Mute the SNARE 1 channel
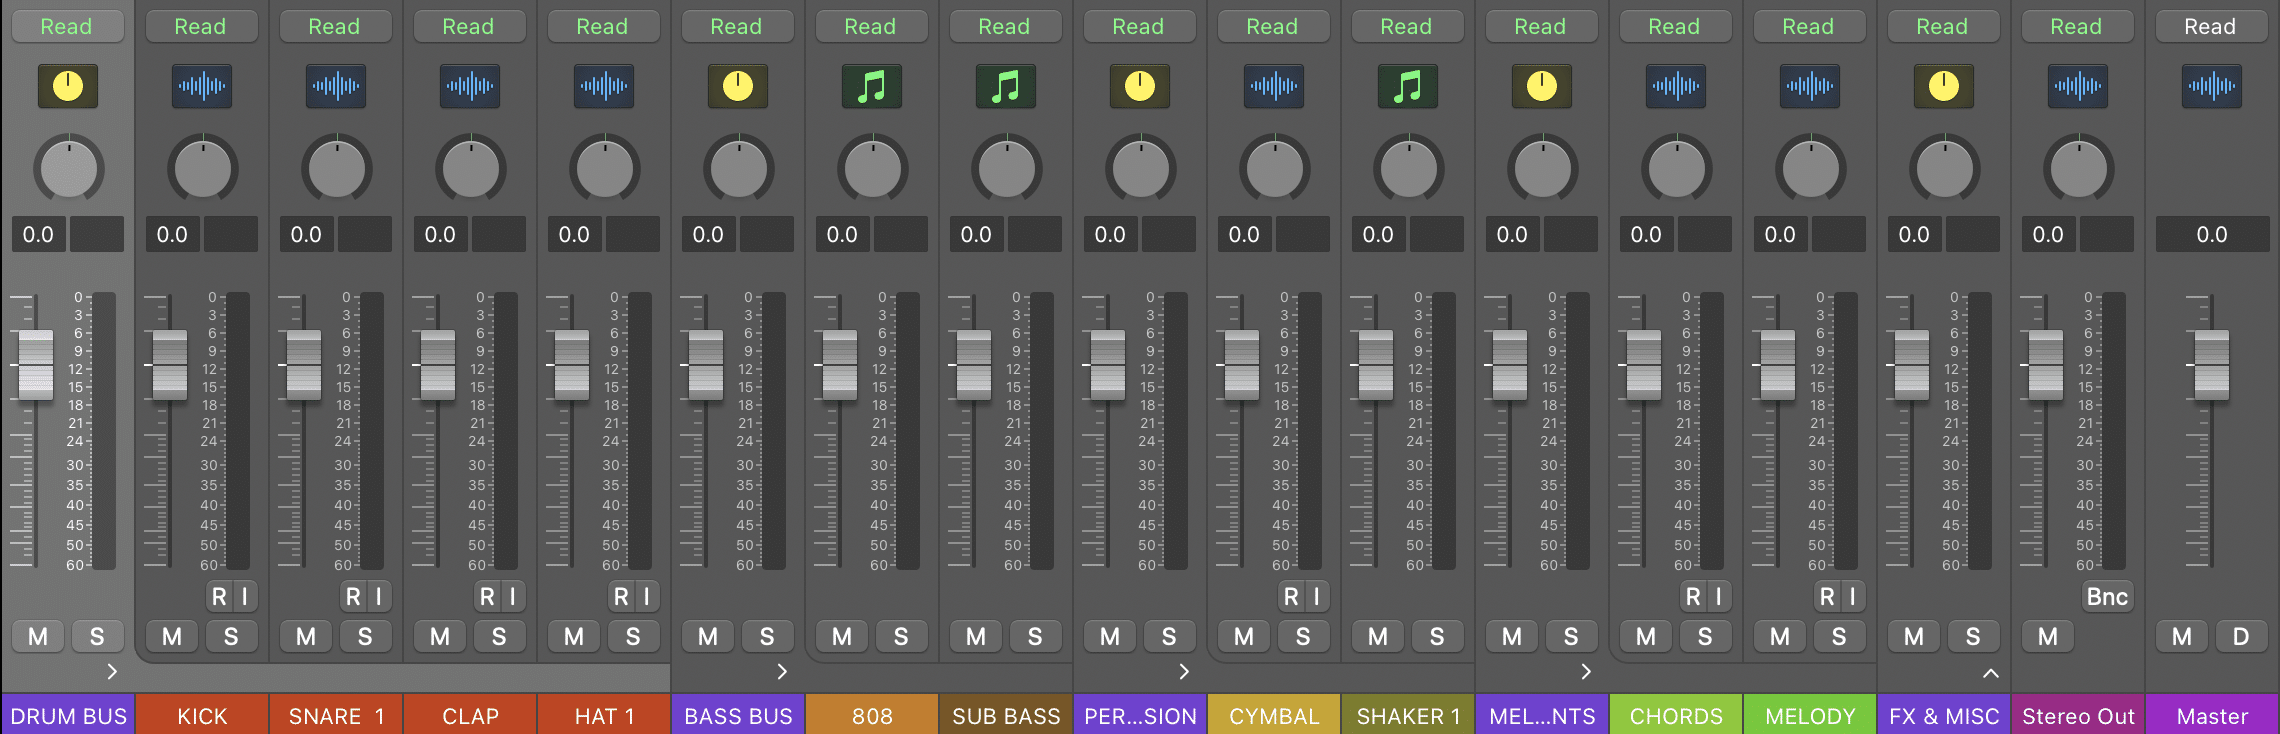Screen dimensions: 2280x734 pyautogui.click(x=306, y=636)
